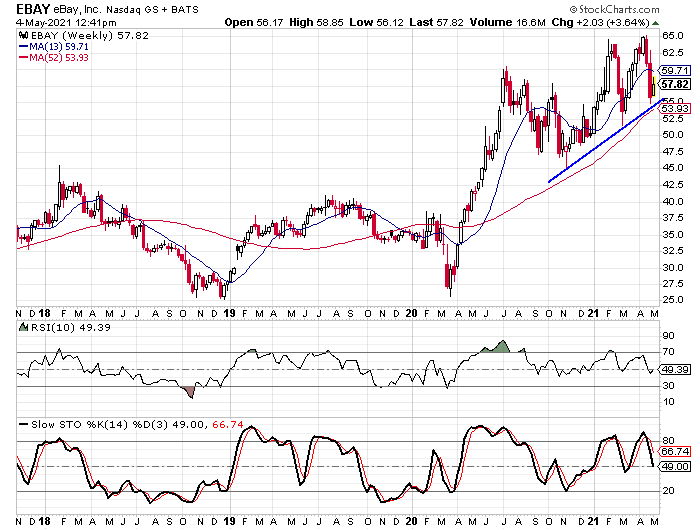The image size is (700, 530).
Task: Click the 65.0 price axis label
Action: 673,36
